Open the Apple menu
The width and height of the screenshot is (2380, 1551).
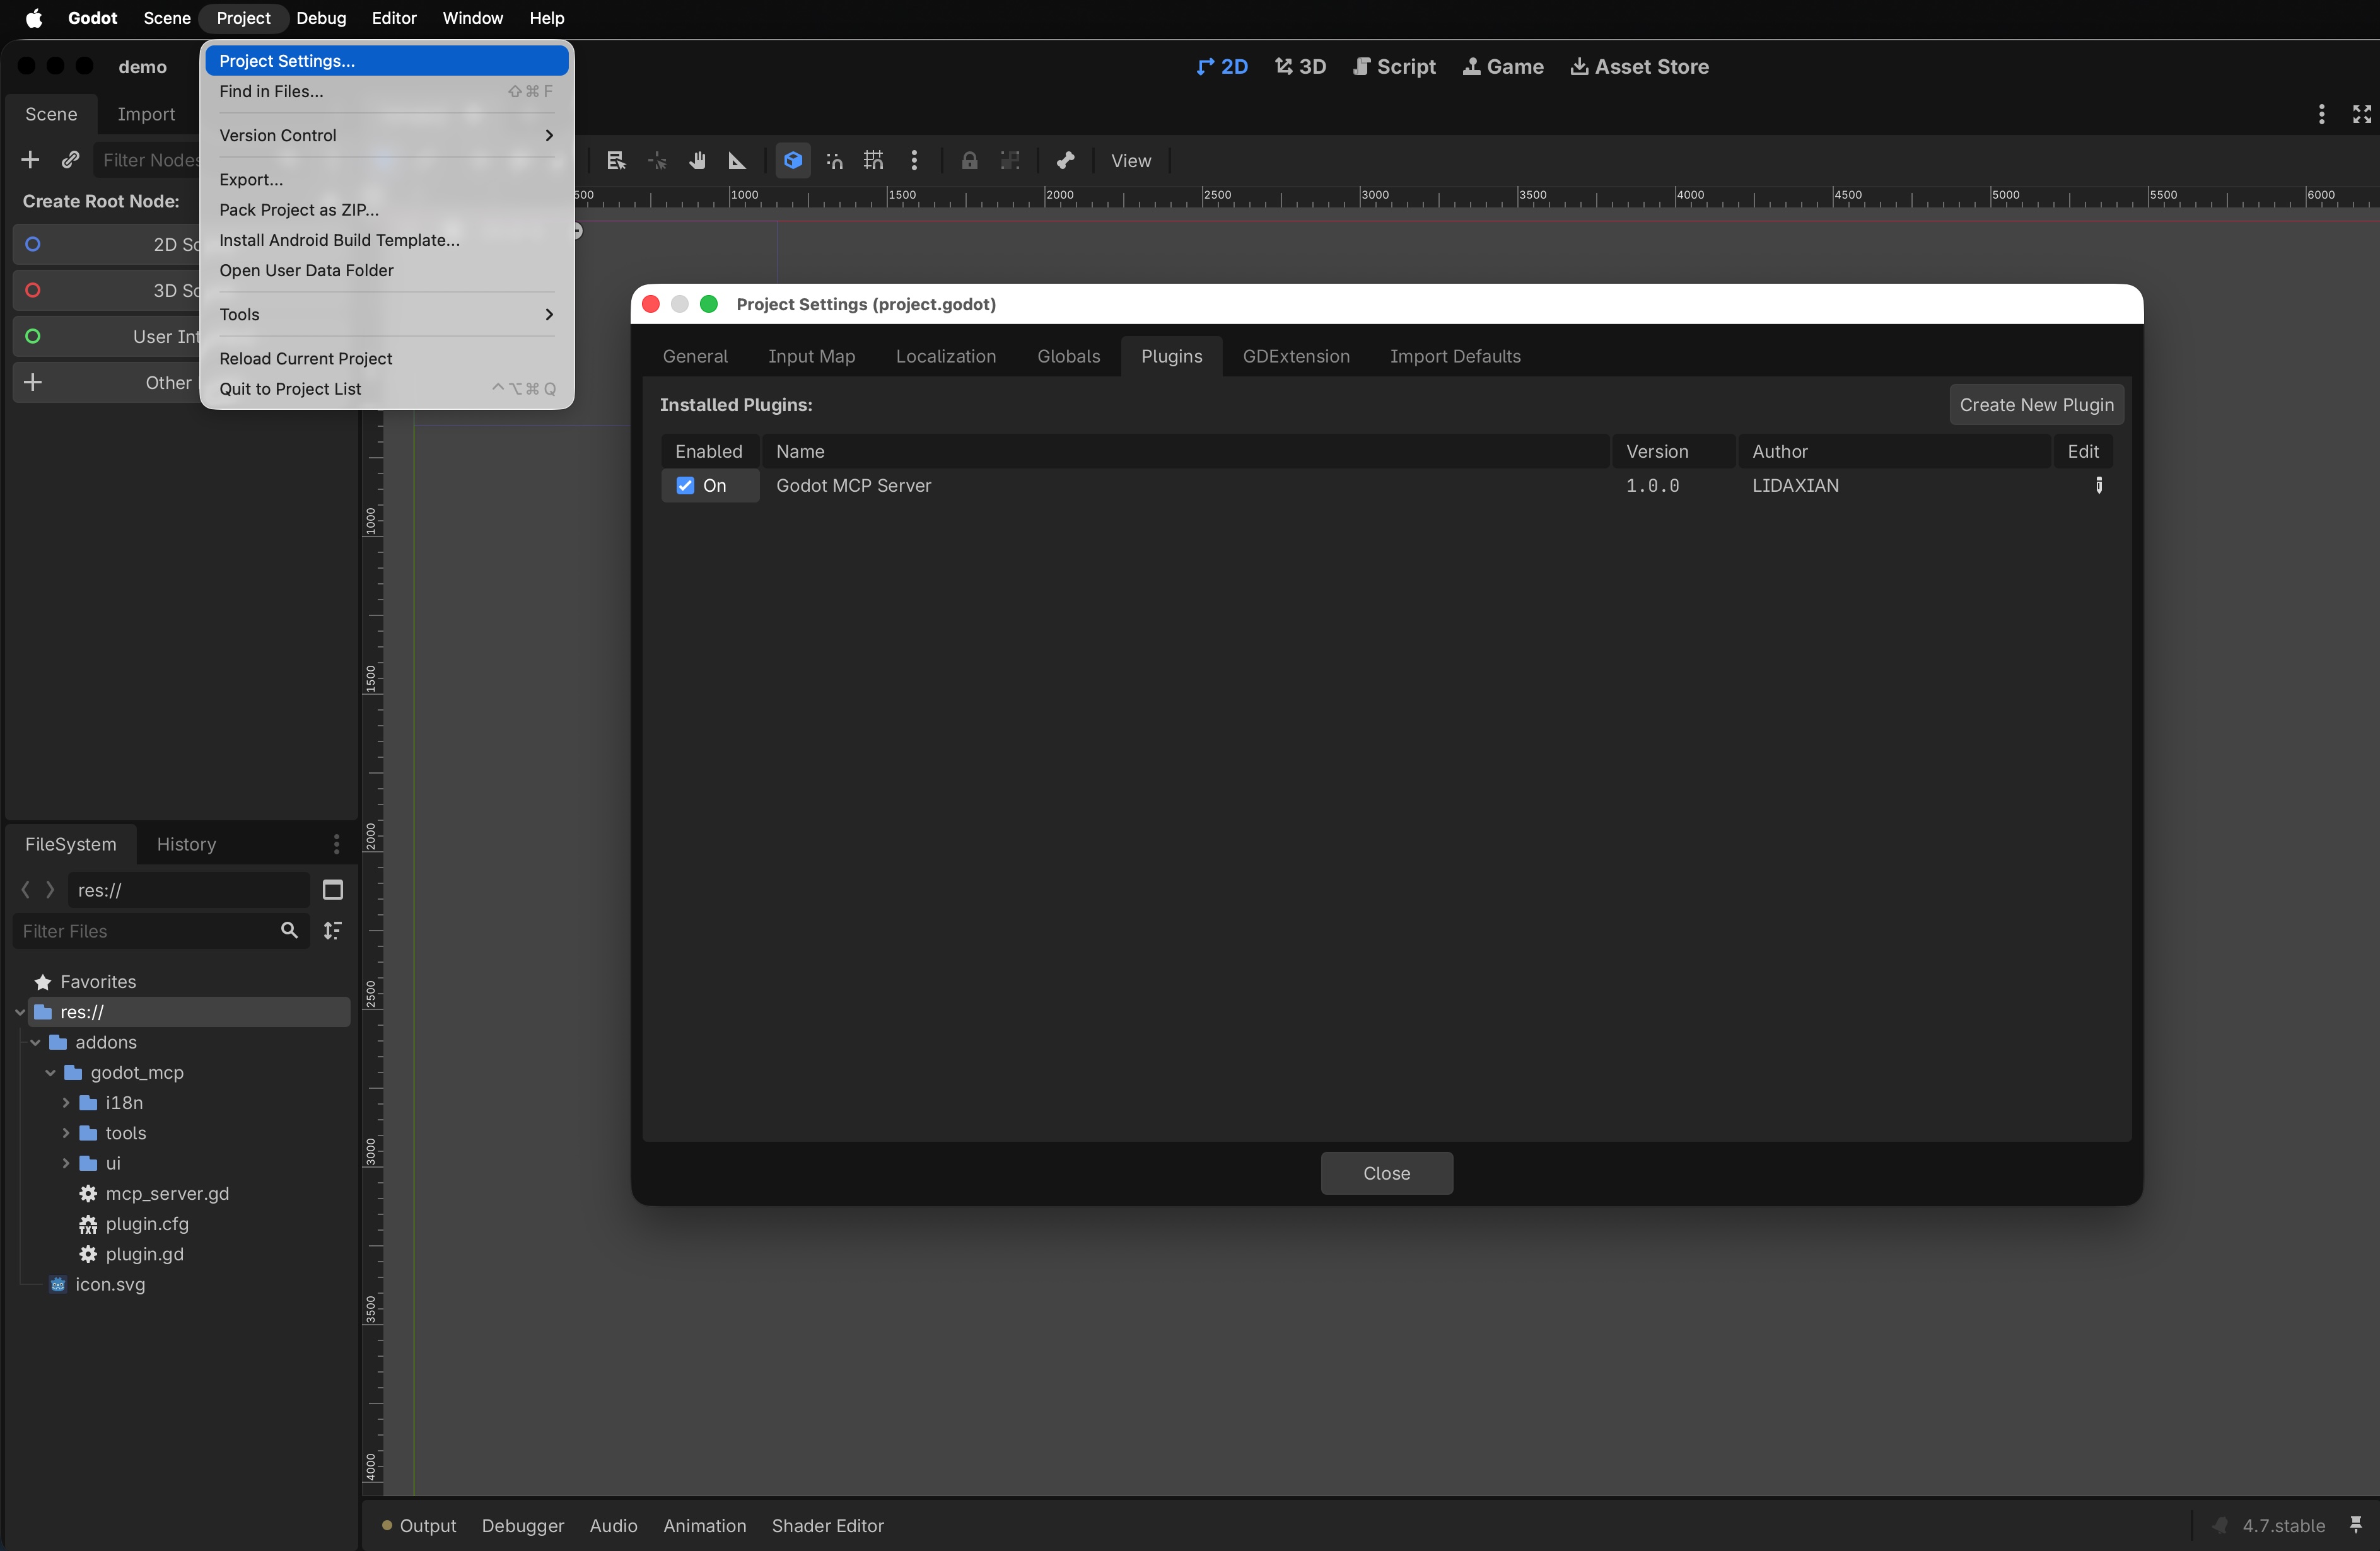click(x=33, y=18)
